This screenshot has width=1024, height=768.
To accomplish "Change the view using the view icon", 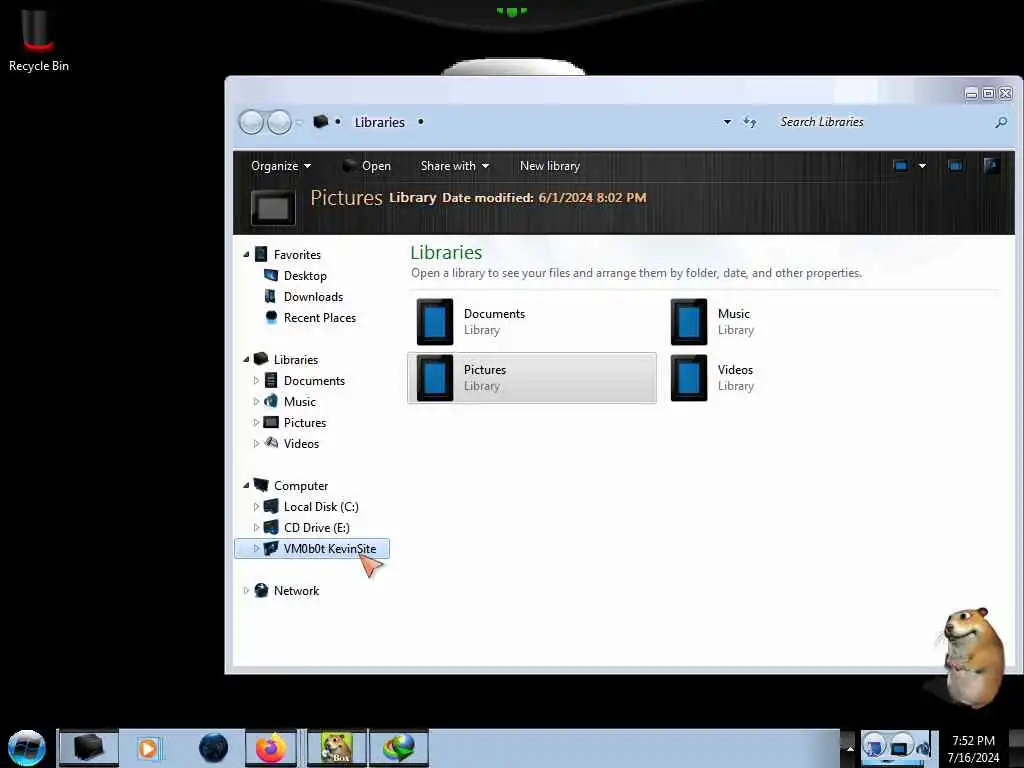I will [901, 166].
